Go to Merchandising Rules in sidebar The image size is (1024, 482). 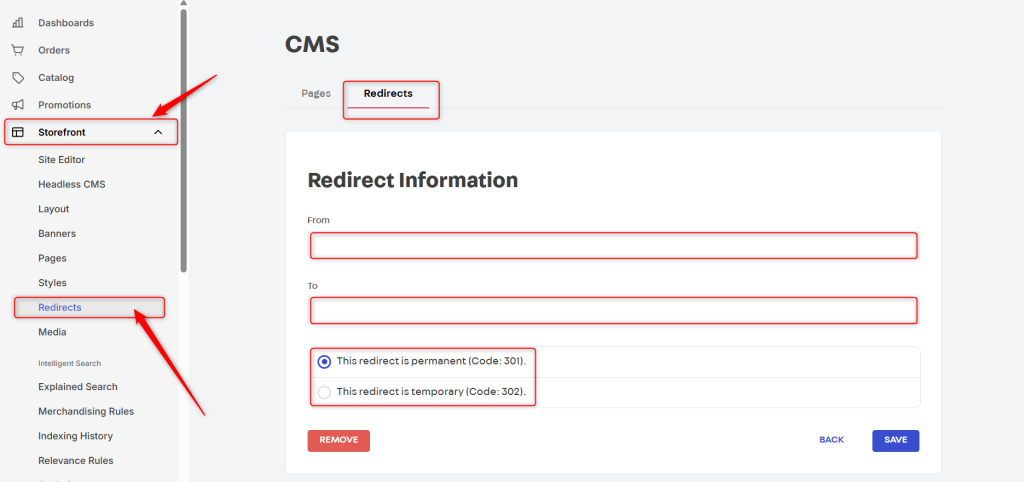(86, 412)
